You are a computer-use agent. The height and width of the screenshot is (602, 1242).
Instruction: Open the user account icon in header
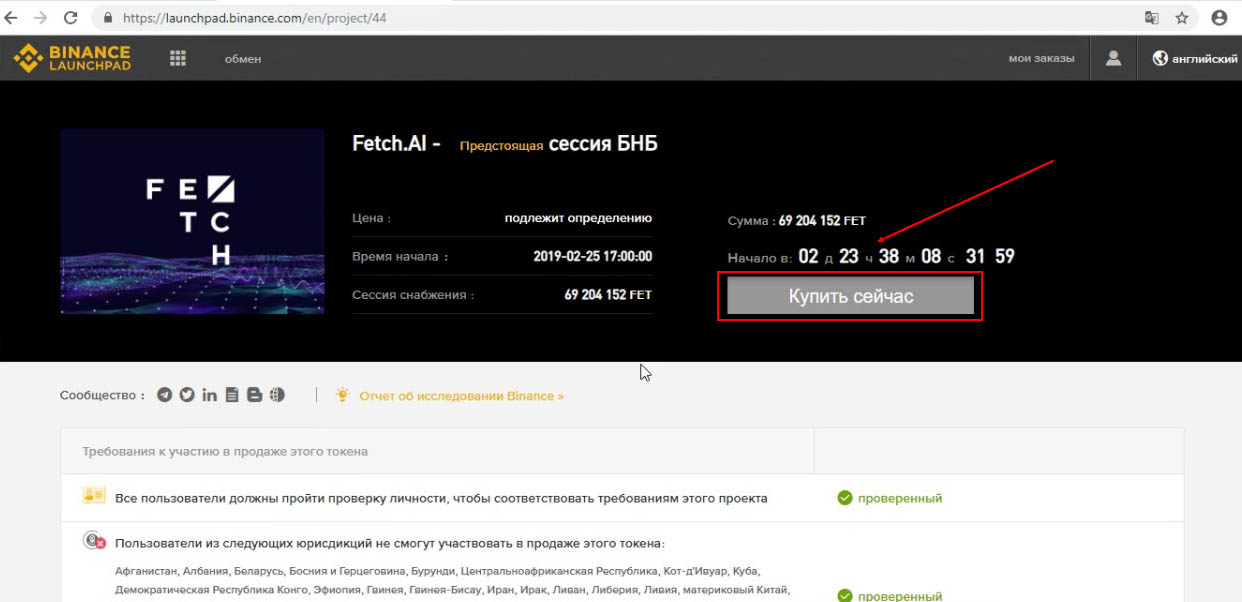pyautogui.click(x=1113, y=58)
